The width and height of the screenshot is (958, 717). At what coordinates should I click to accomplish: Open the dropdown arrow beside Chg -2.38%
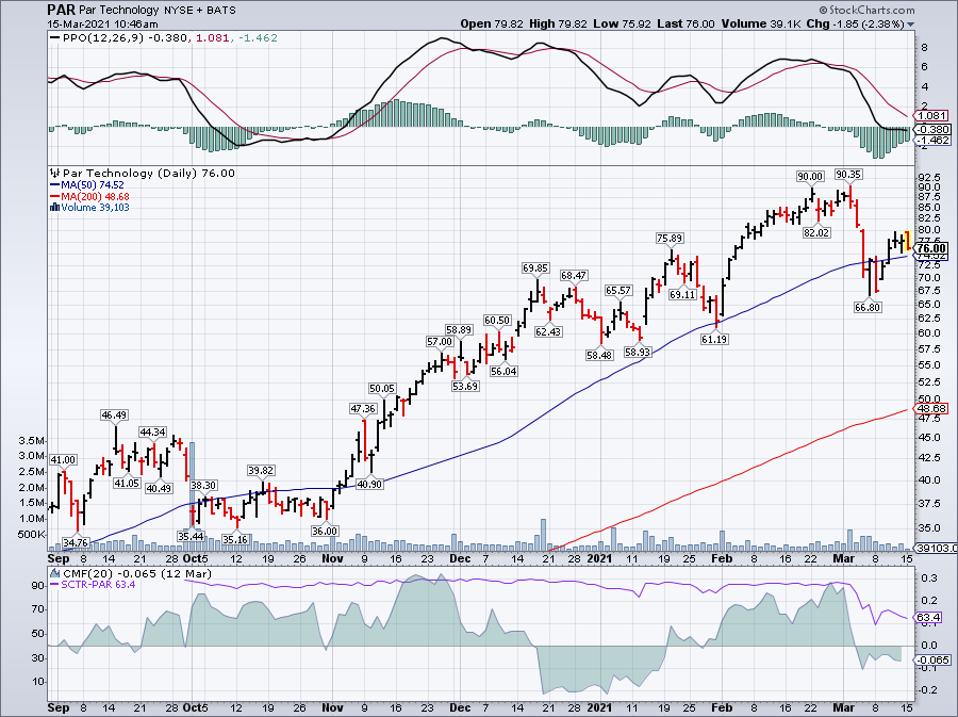(x=911, y=24)
